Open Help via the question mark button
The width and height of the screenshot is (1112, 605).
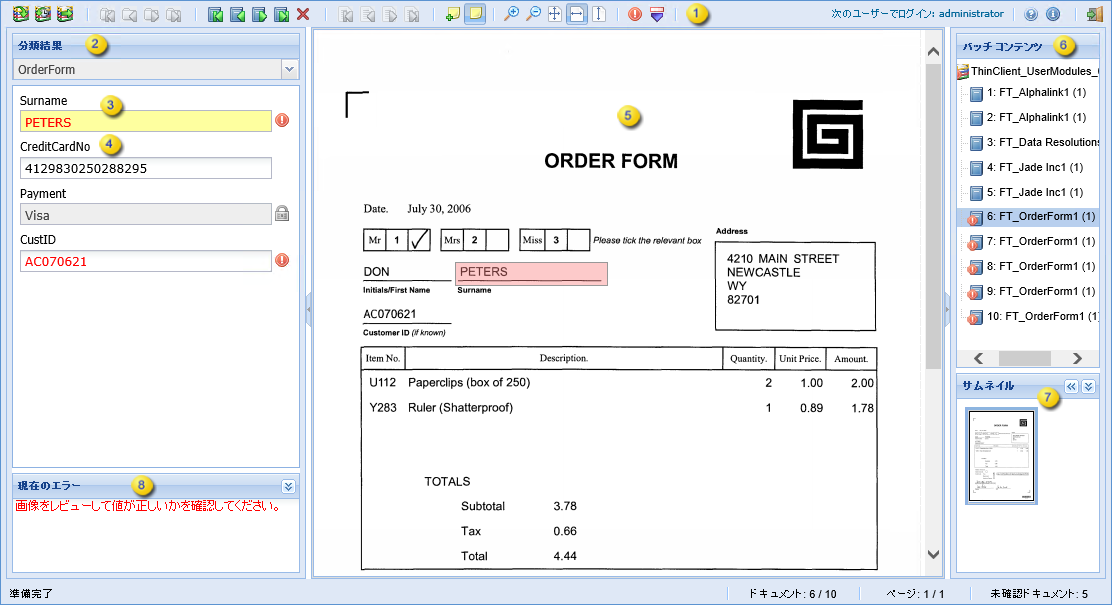(x=1031, y=13)
